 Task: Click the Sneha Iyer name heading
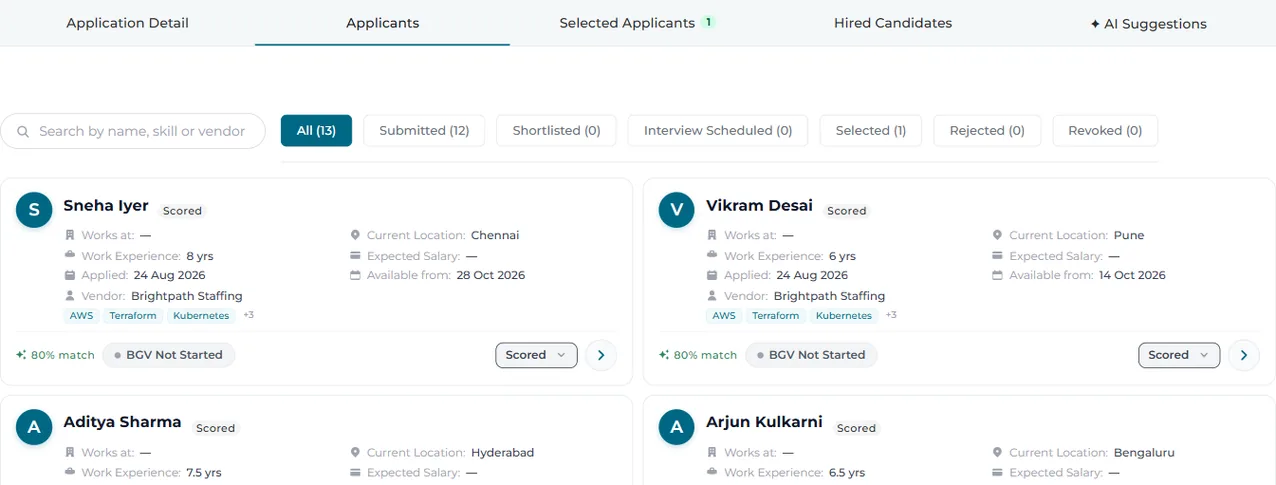click(106, 206)
